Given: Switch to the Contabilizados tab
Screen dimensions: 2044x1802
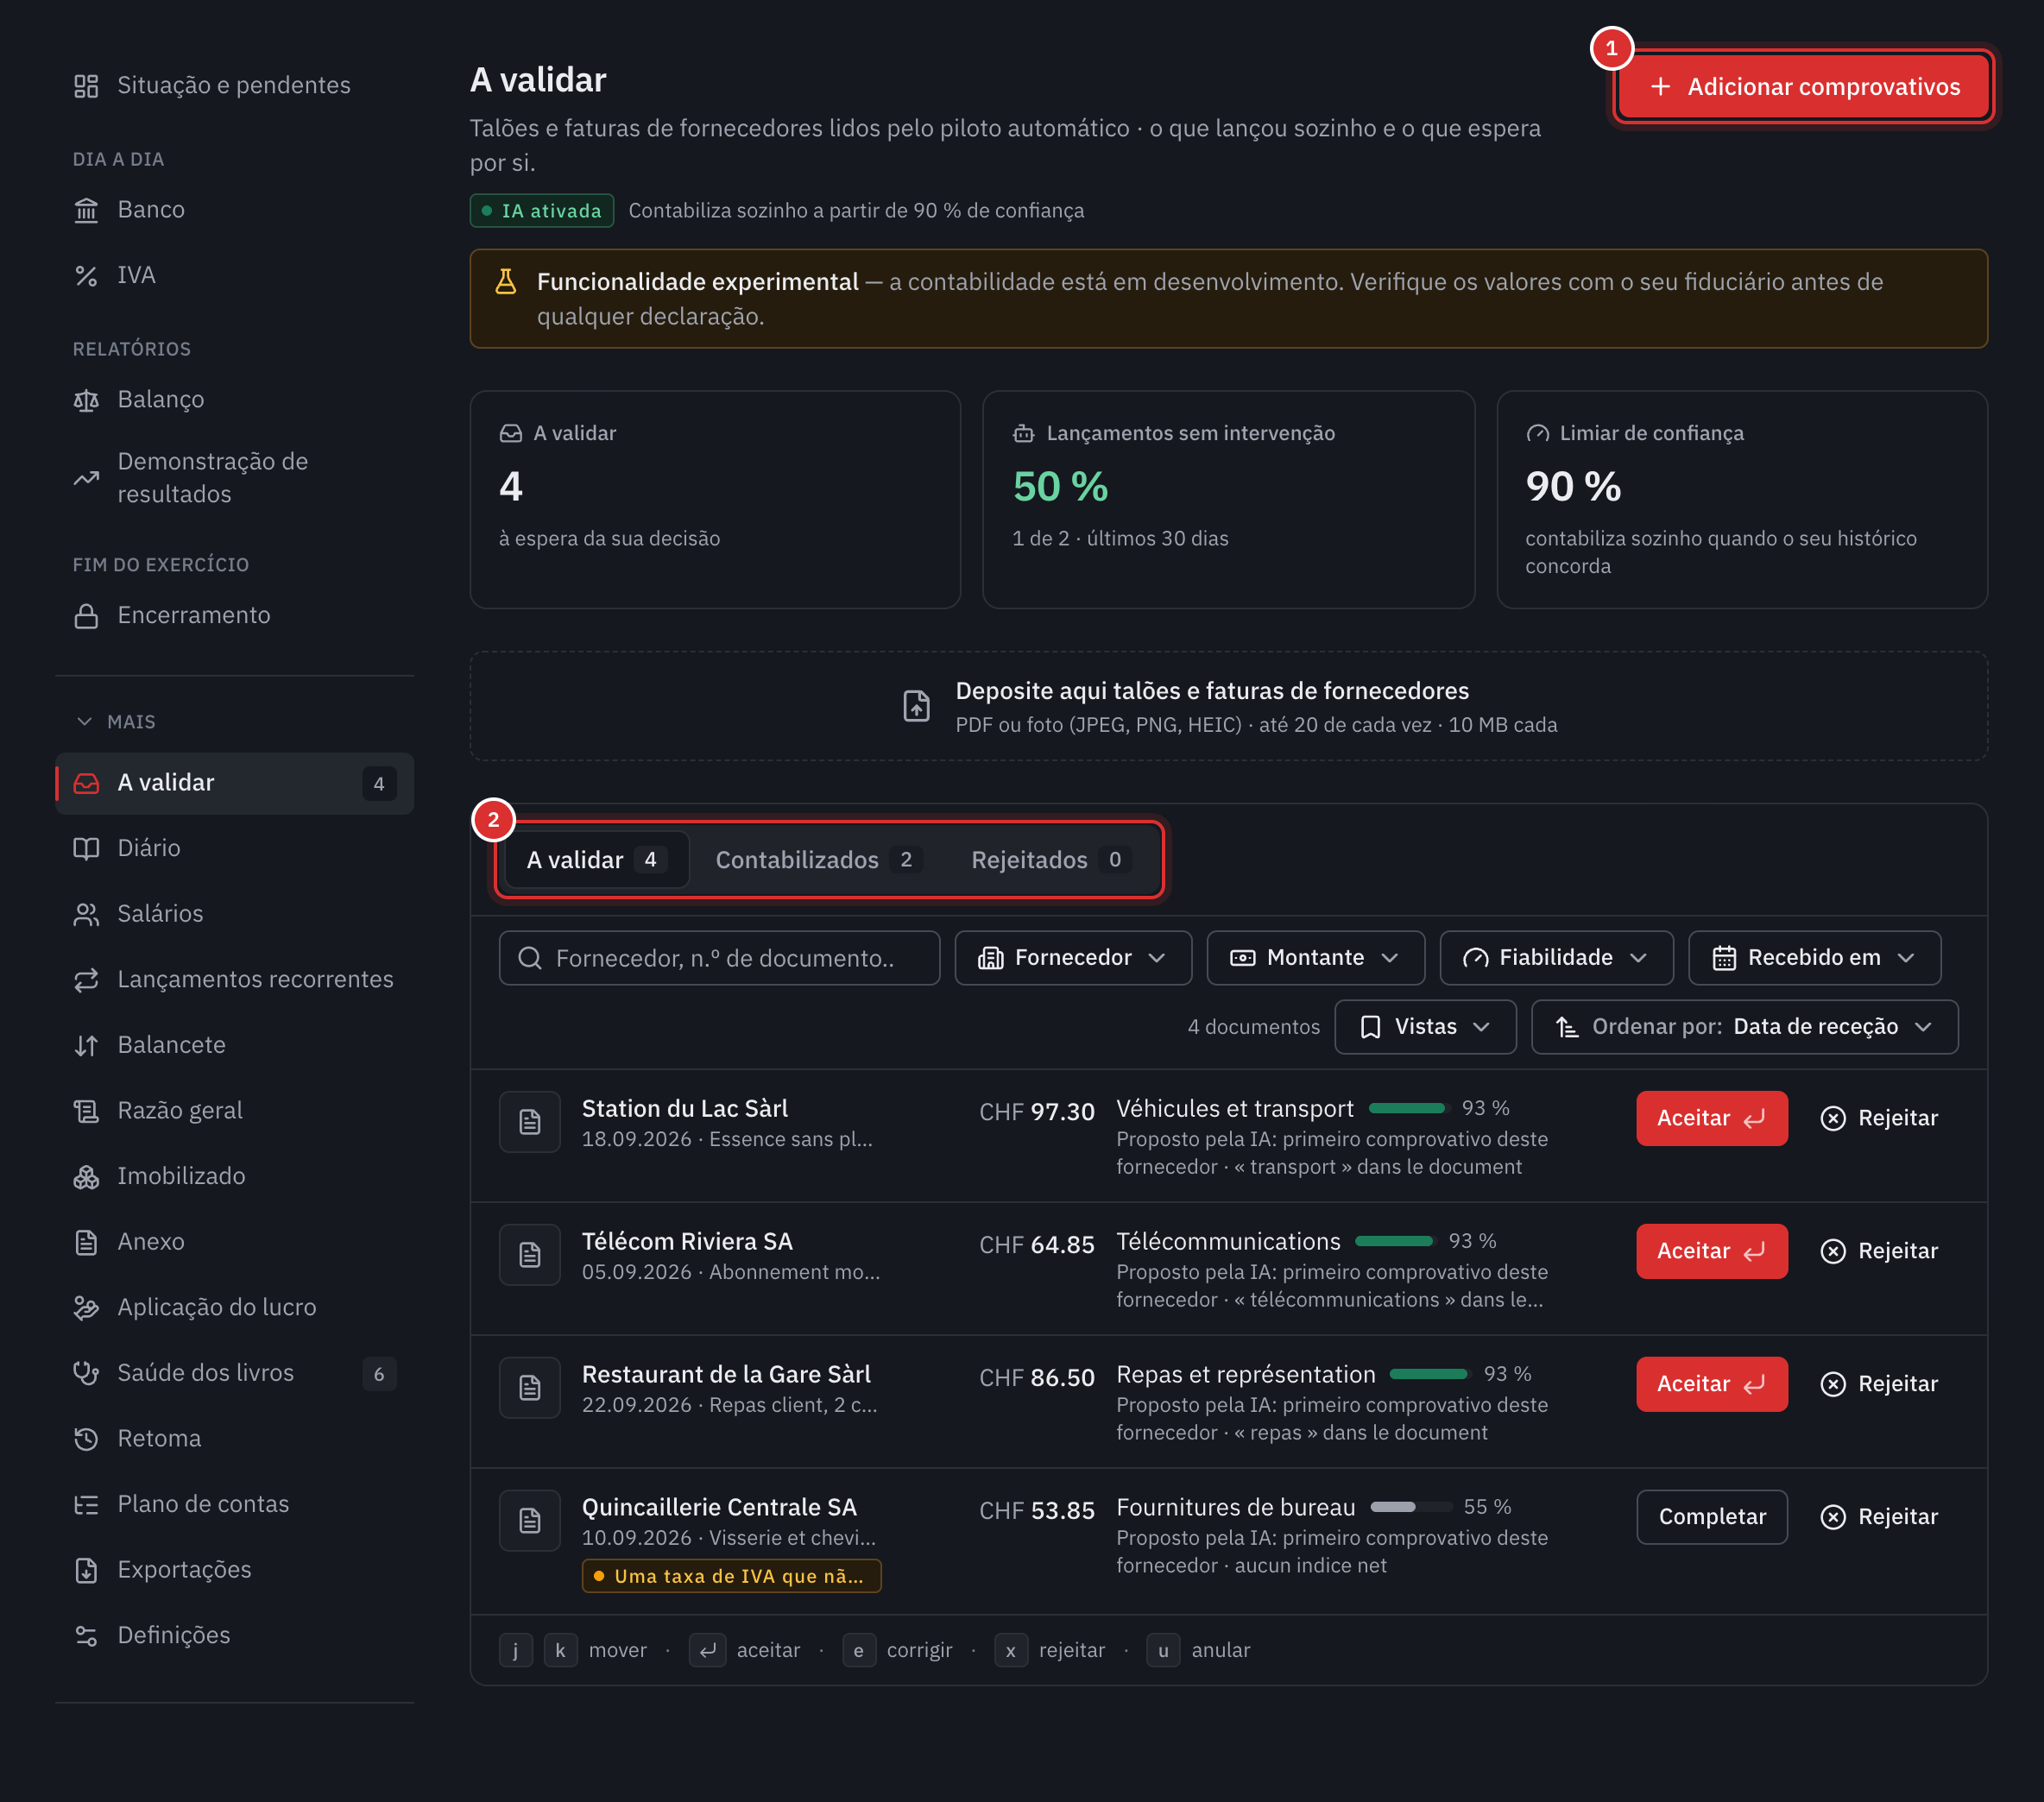Looking at the screenshot, I should tap(818, 860).
